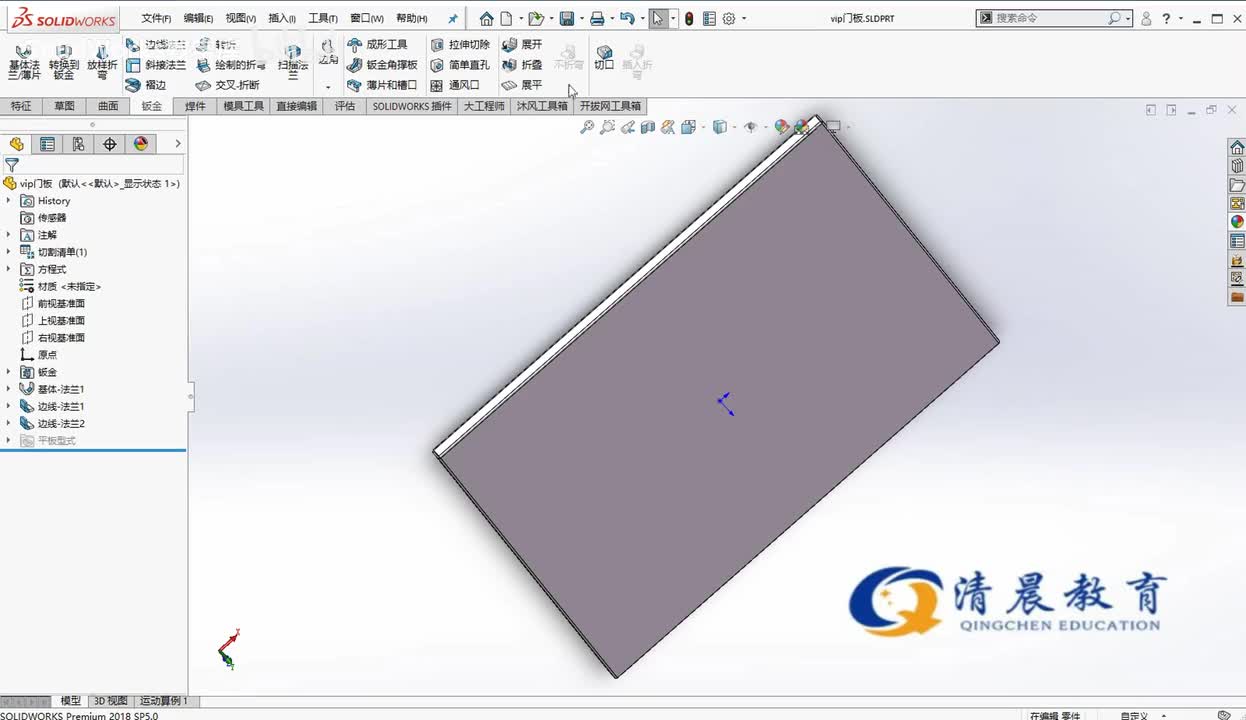Open the DisplayManager color ball tab

tap(141, 144)
